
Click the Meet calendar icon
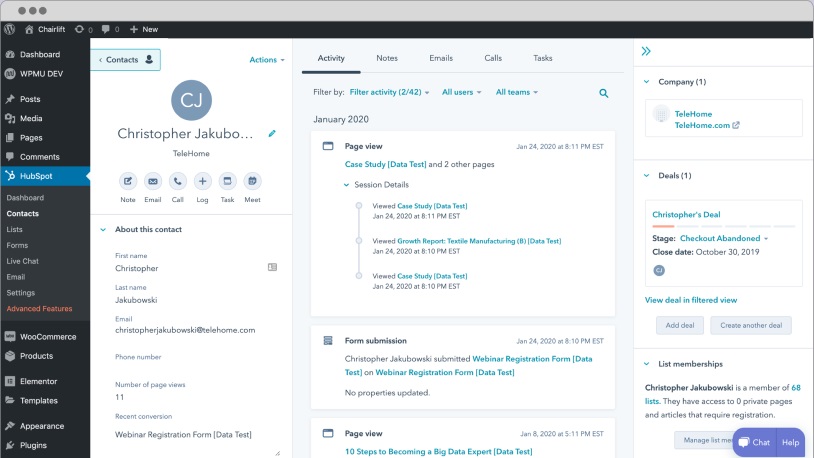pyautogui.click(x=252, y=181)
